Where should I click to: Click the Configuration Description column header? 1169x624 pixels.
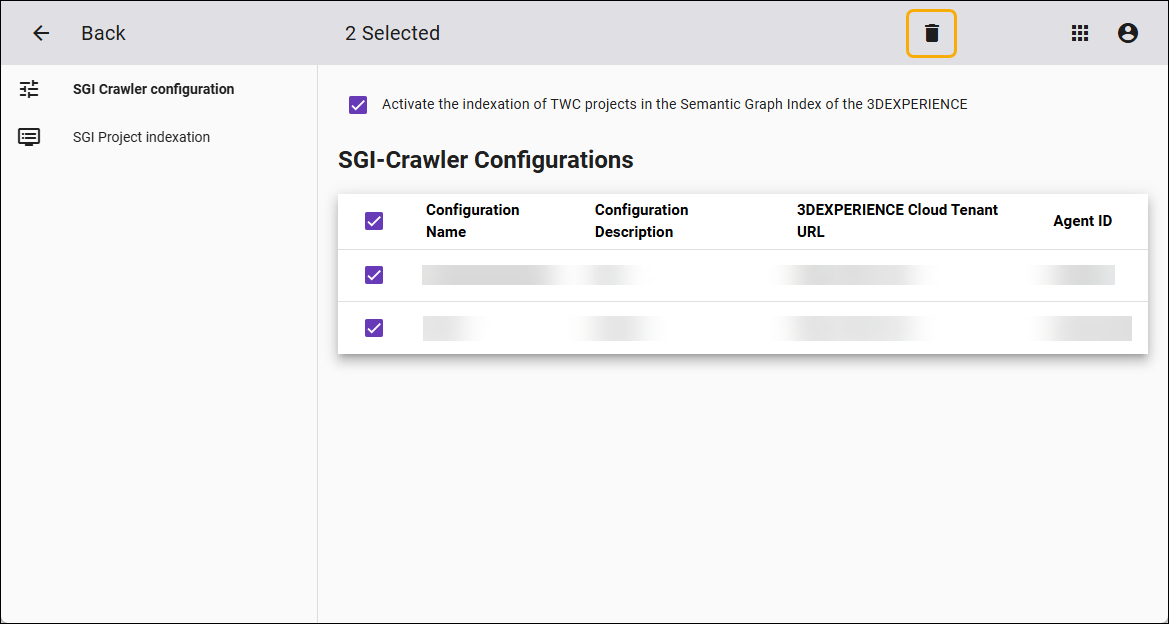[641, 221]
